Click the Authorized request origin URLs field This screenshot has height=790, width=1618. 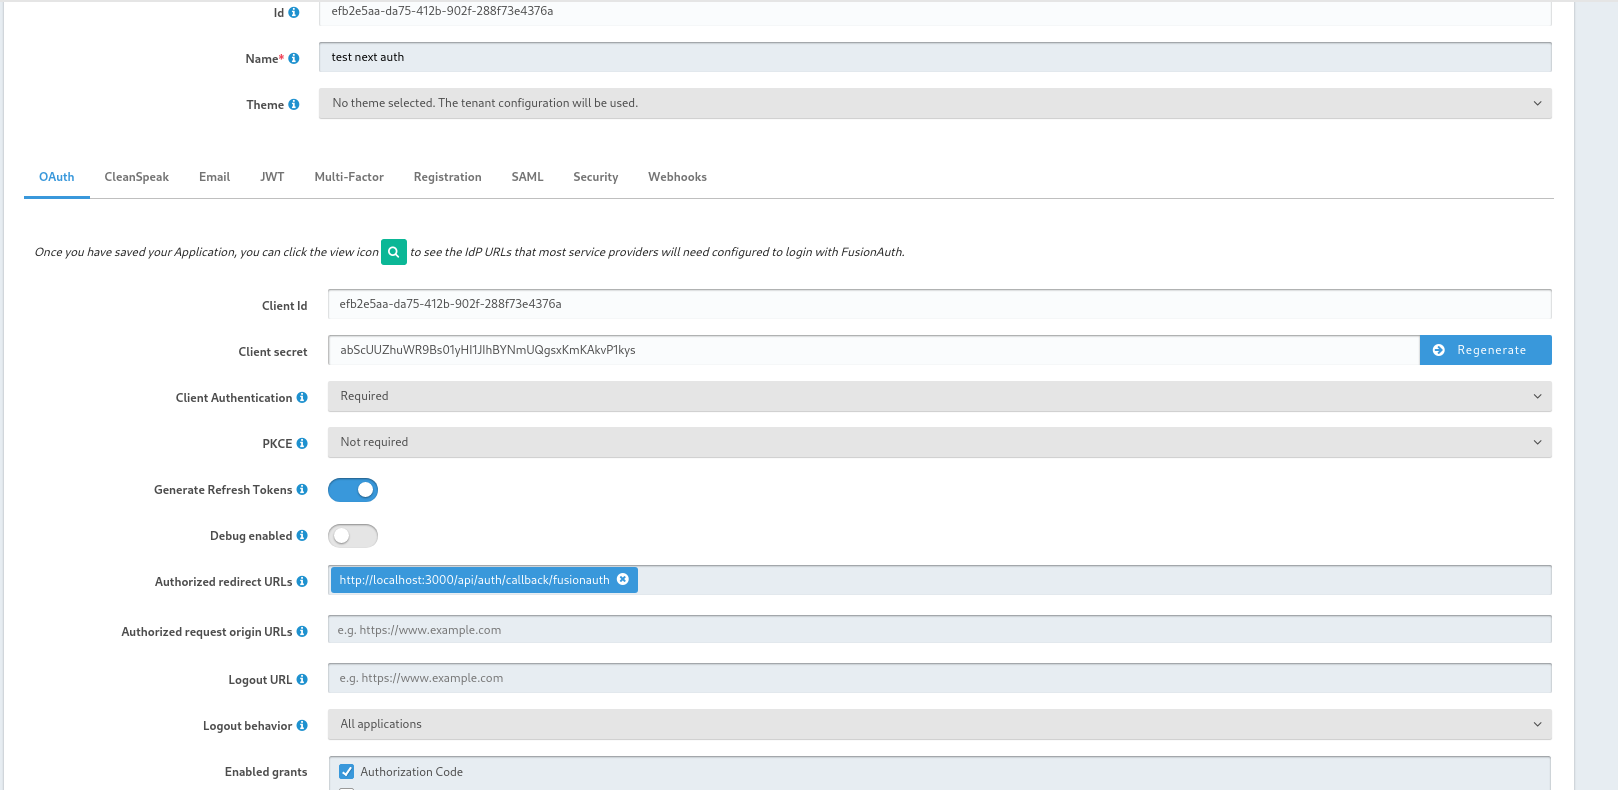click(x=939, y=630)
